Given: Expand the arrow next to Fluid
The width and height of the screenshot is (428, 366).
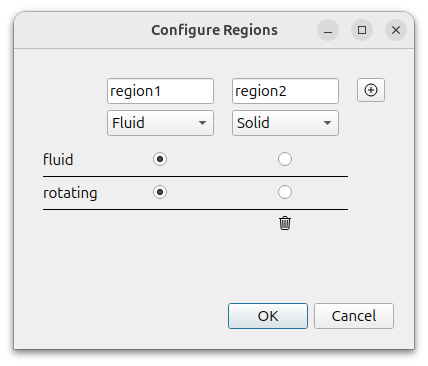Looking at the screenshot, I should 202,123.
